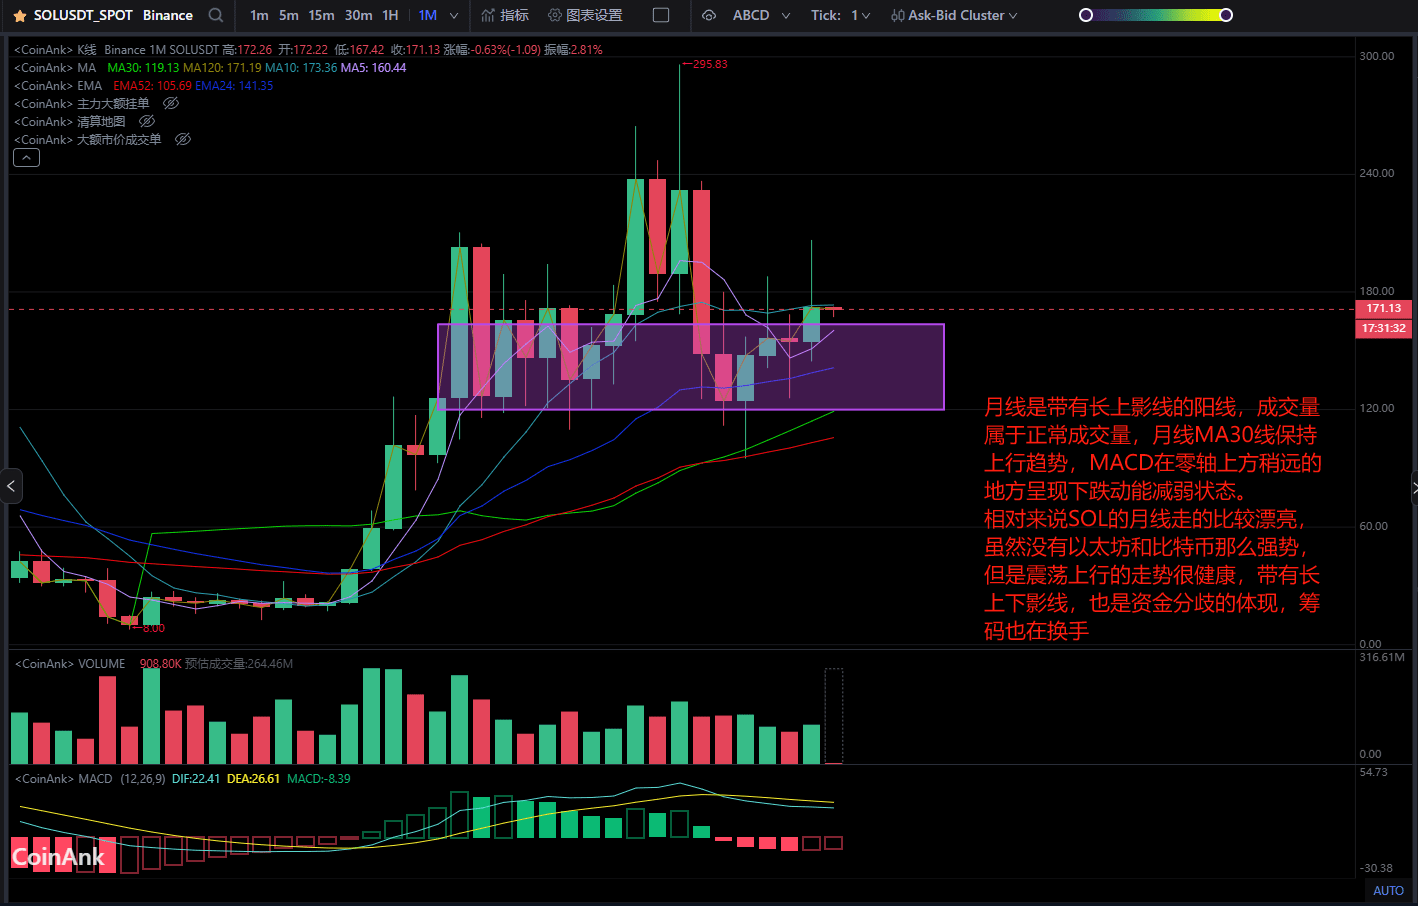Click the 295.83 high price label
The height and width of the screenshot is (906, 1418).
[710, 64]
